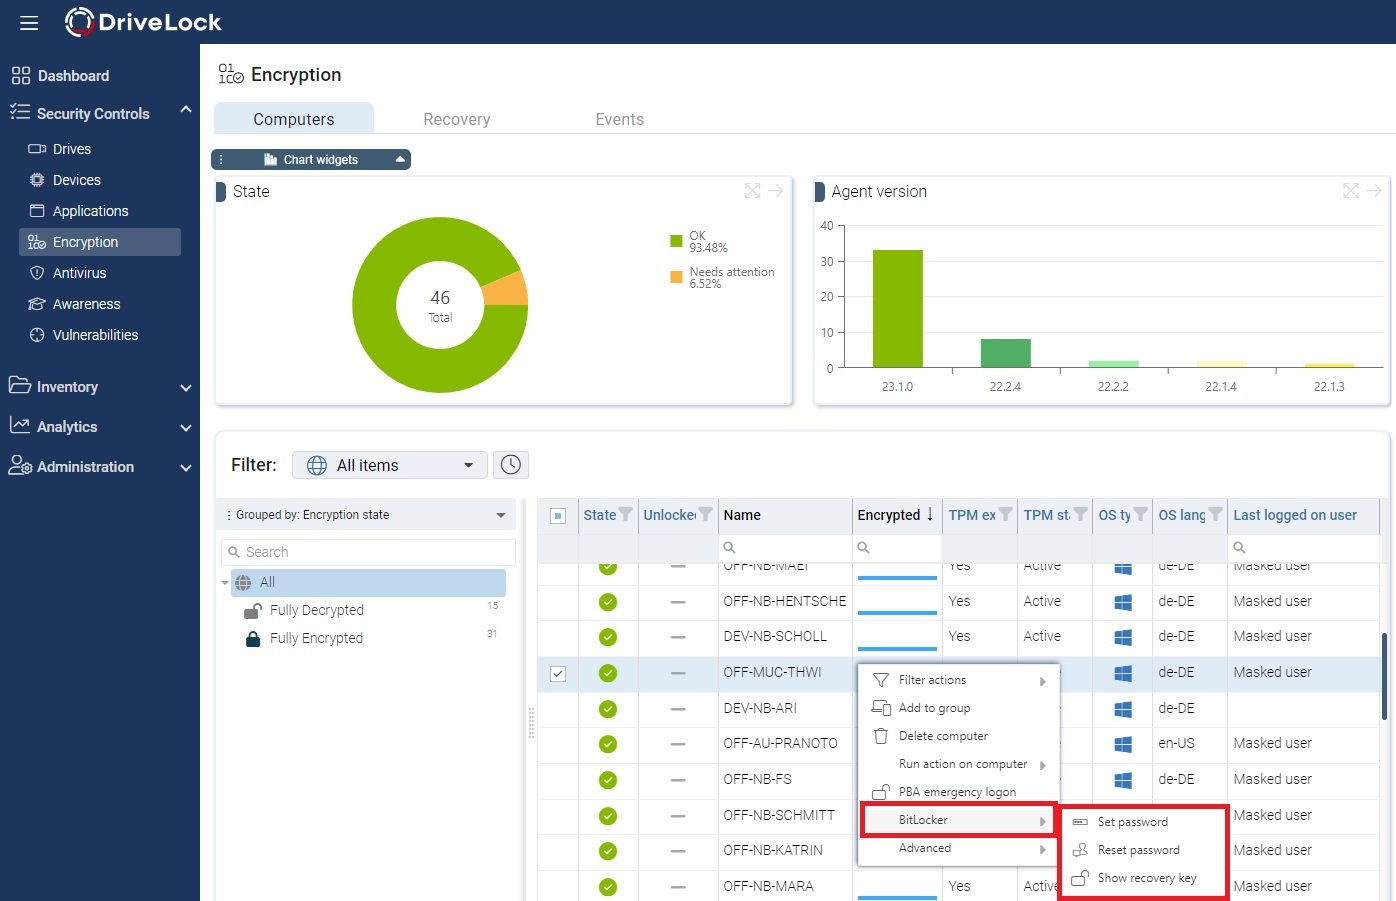Click the Name column search field
Image resolution: width=1396 pixels, height=901 pixels.
(785, 548)
